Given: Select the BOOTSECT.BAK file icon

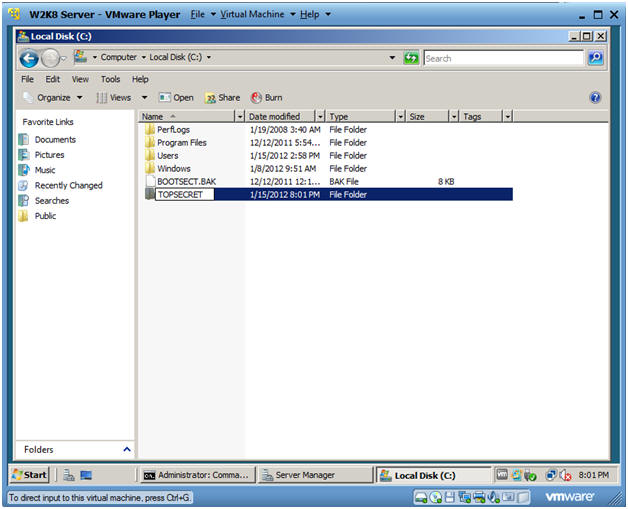Looking at the screenshot, I should point(150,181).
